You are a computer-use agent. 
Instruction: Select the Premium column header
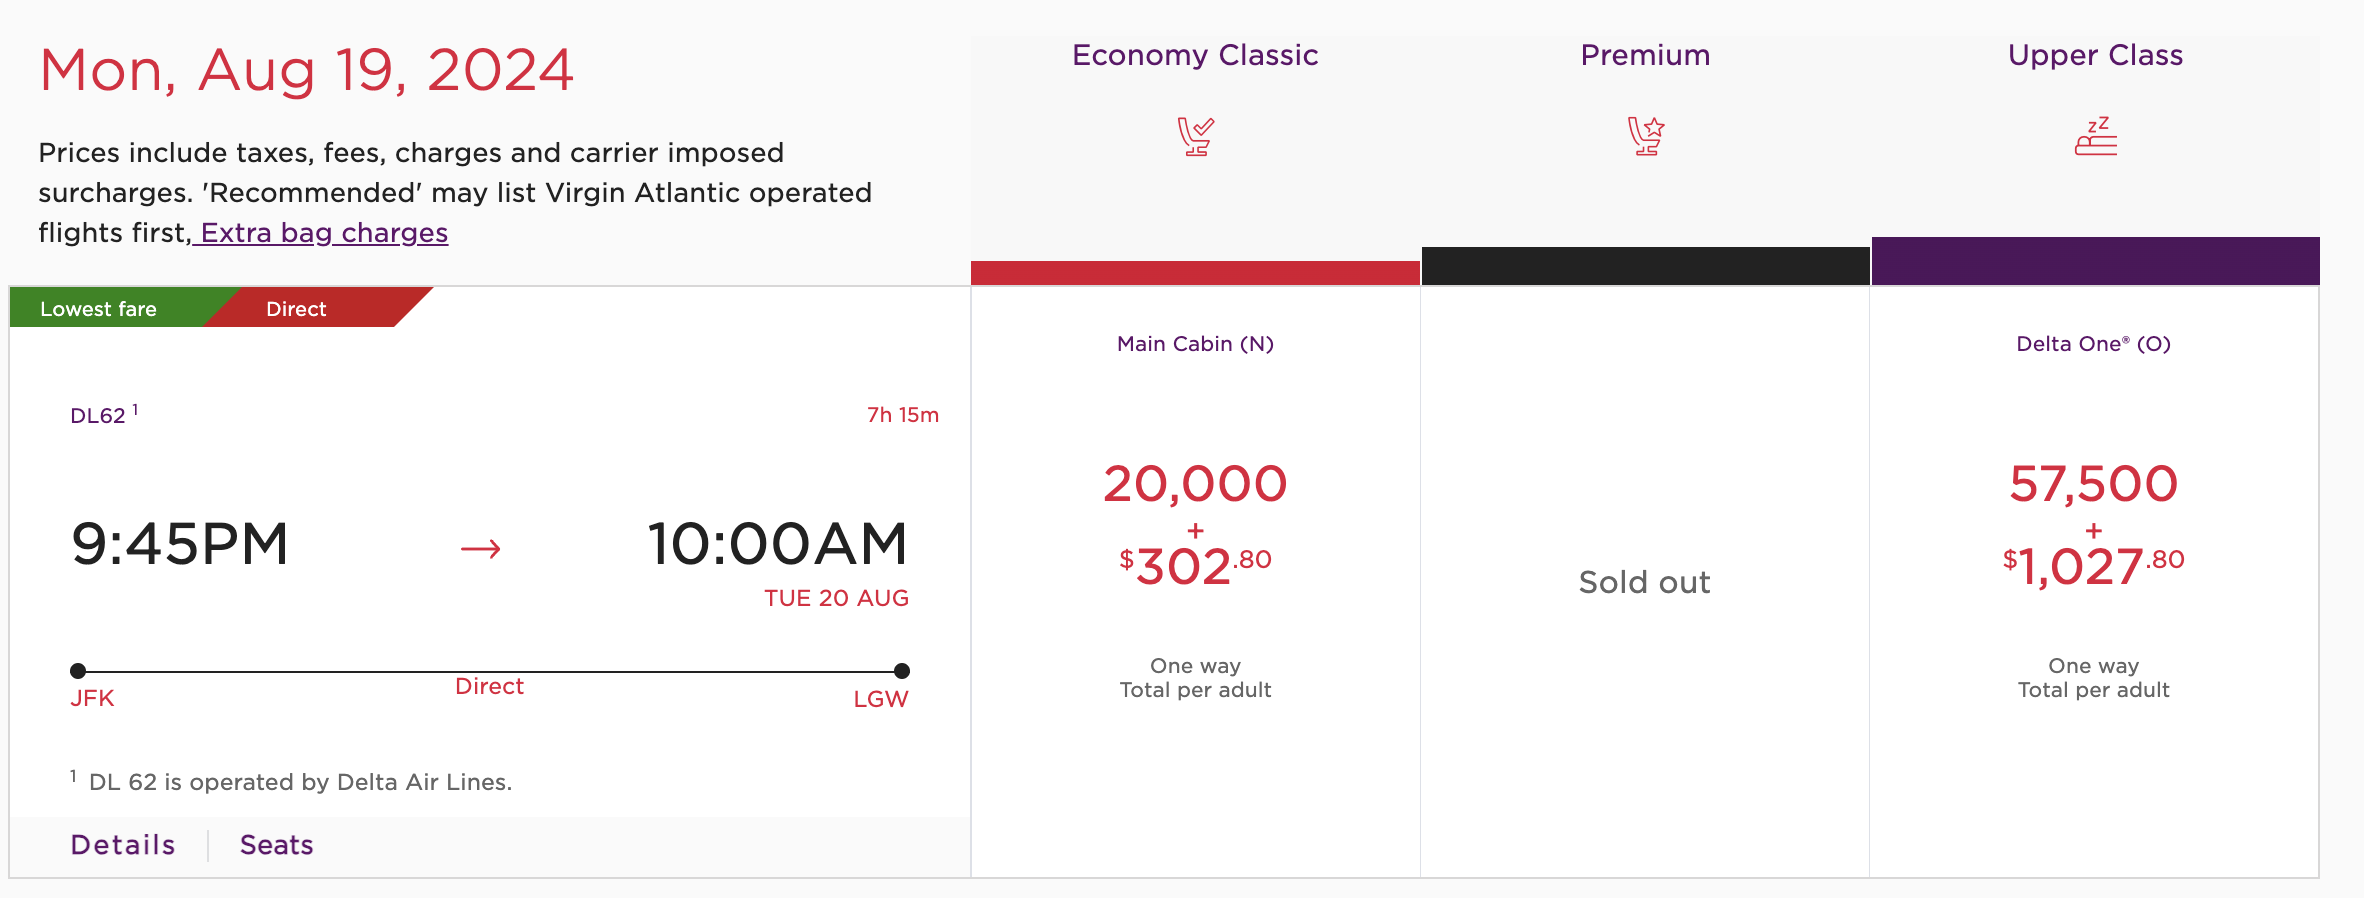(1645, 55)
